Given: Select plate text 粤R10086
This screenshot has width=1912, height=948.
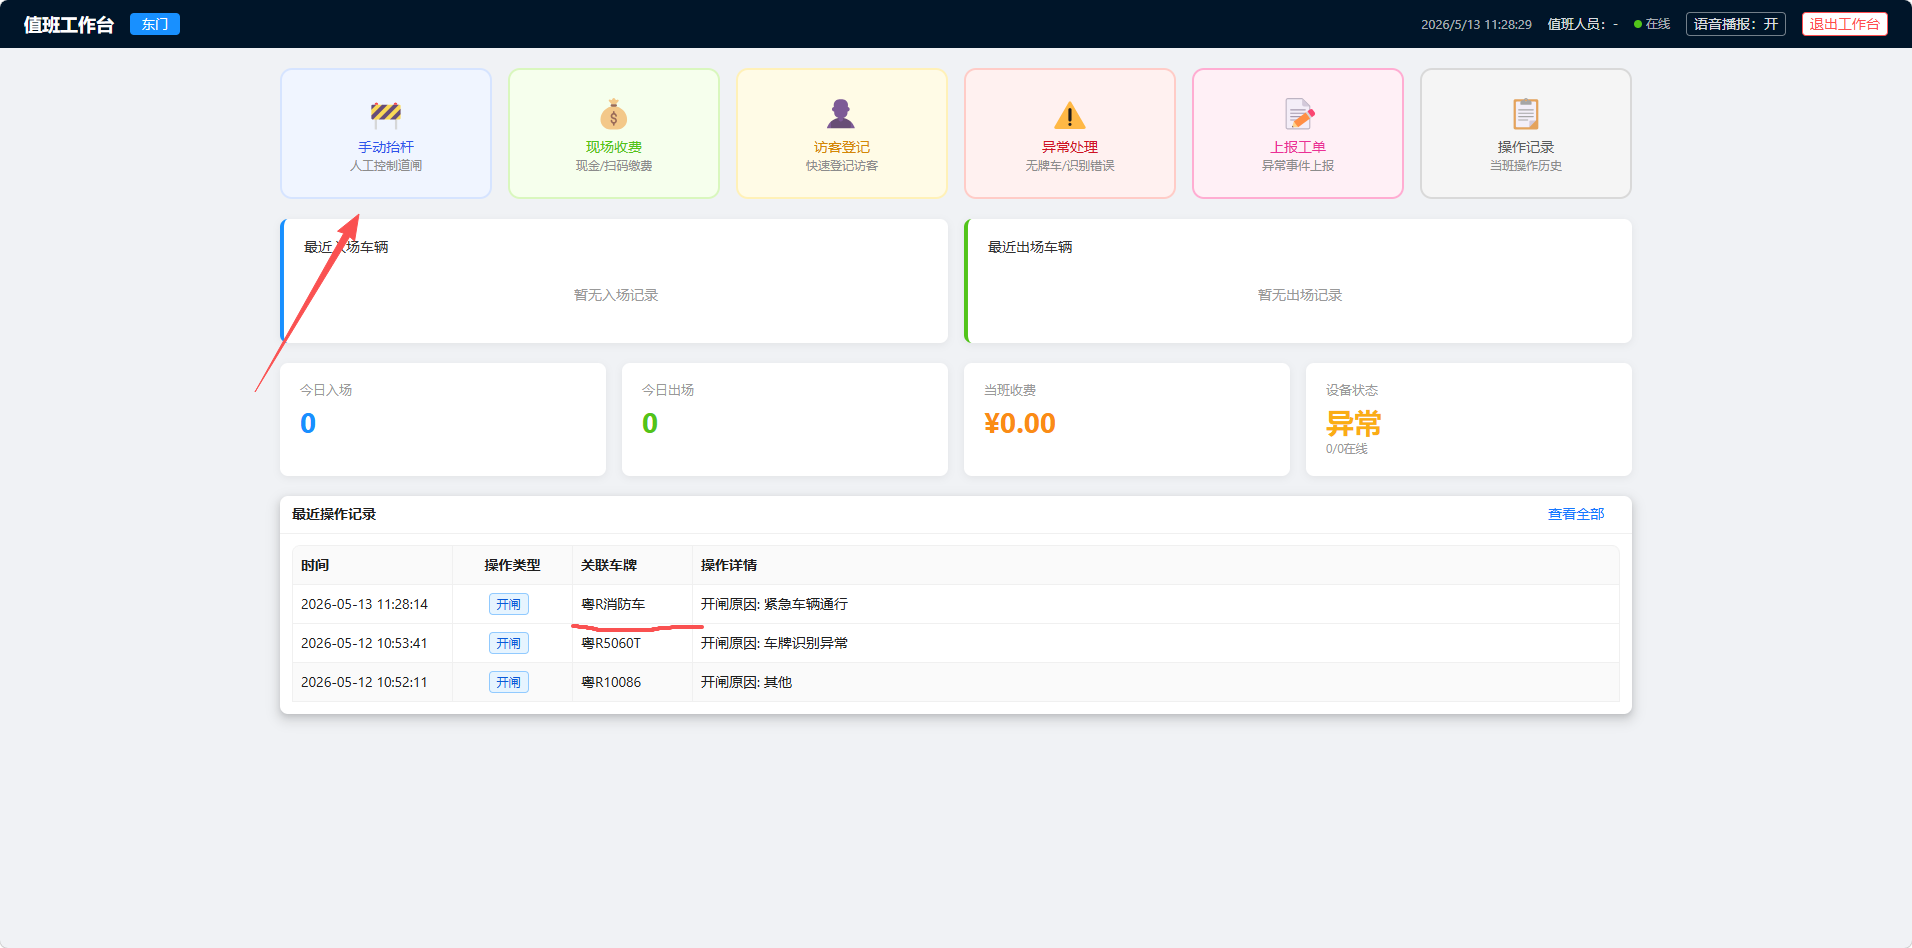Looking at the screenshot, I should (x=611, y=682).
